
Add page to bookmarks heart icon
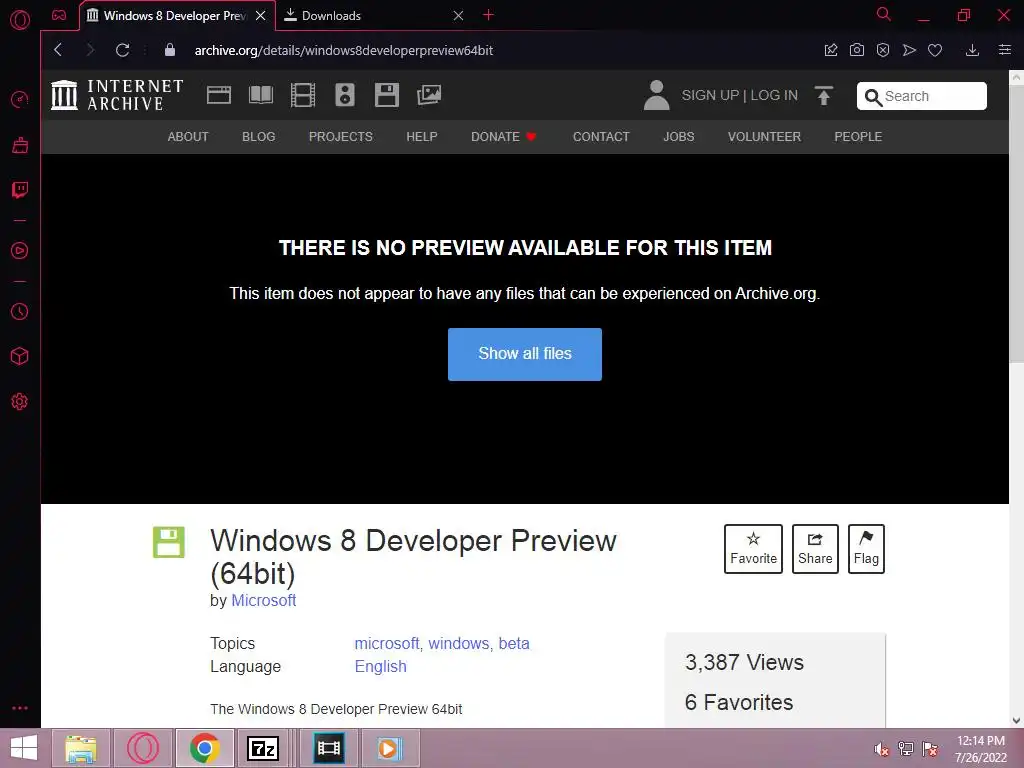pos(935,50)
